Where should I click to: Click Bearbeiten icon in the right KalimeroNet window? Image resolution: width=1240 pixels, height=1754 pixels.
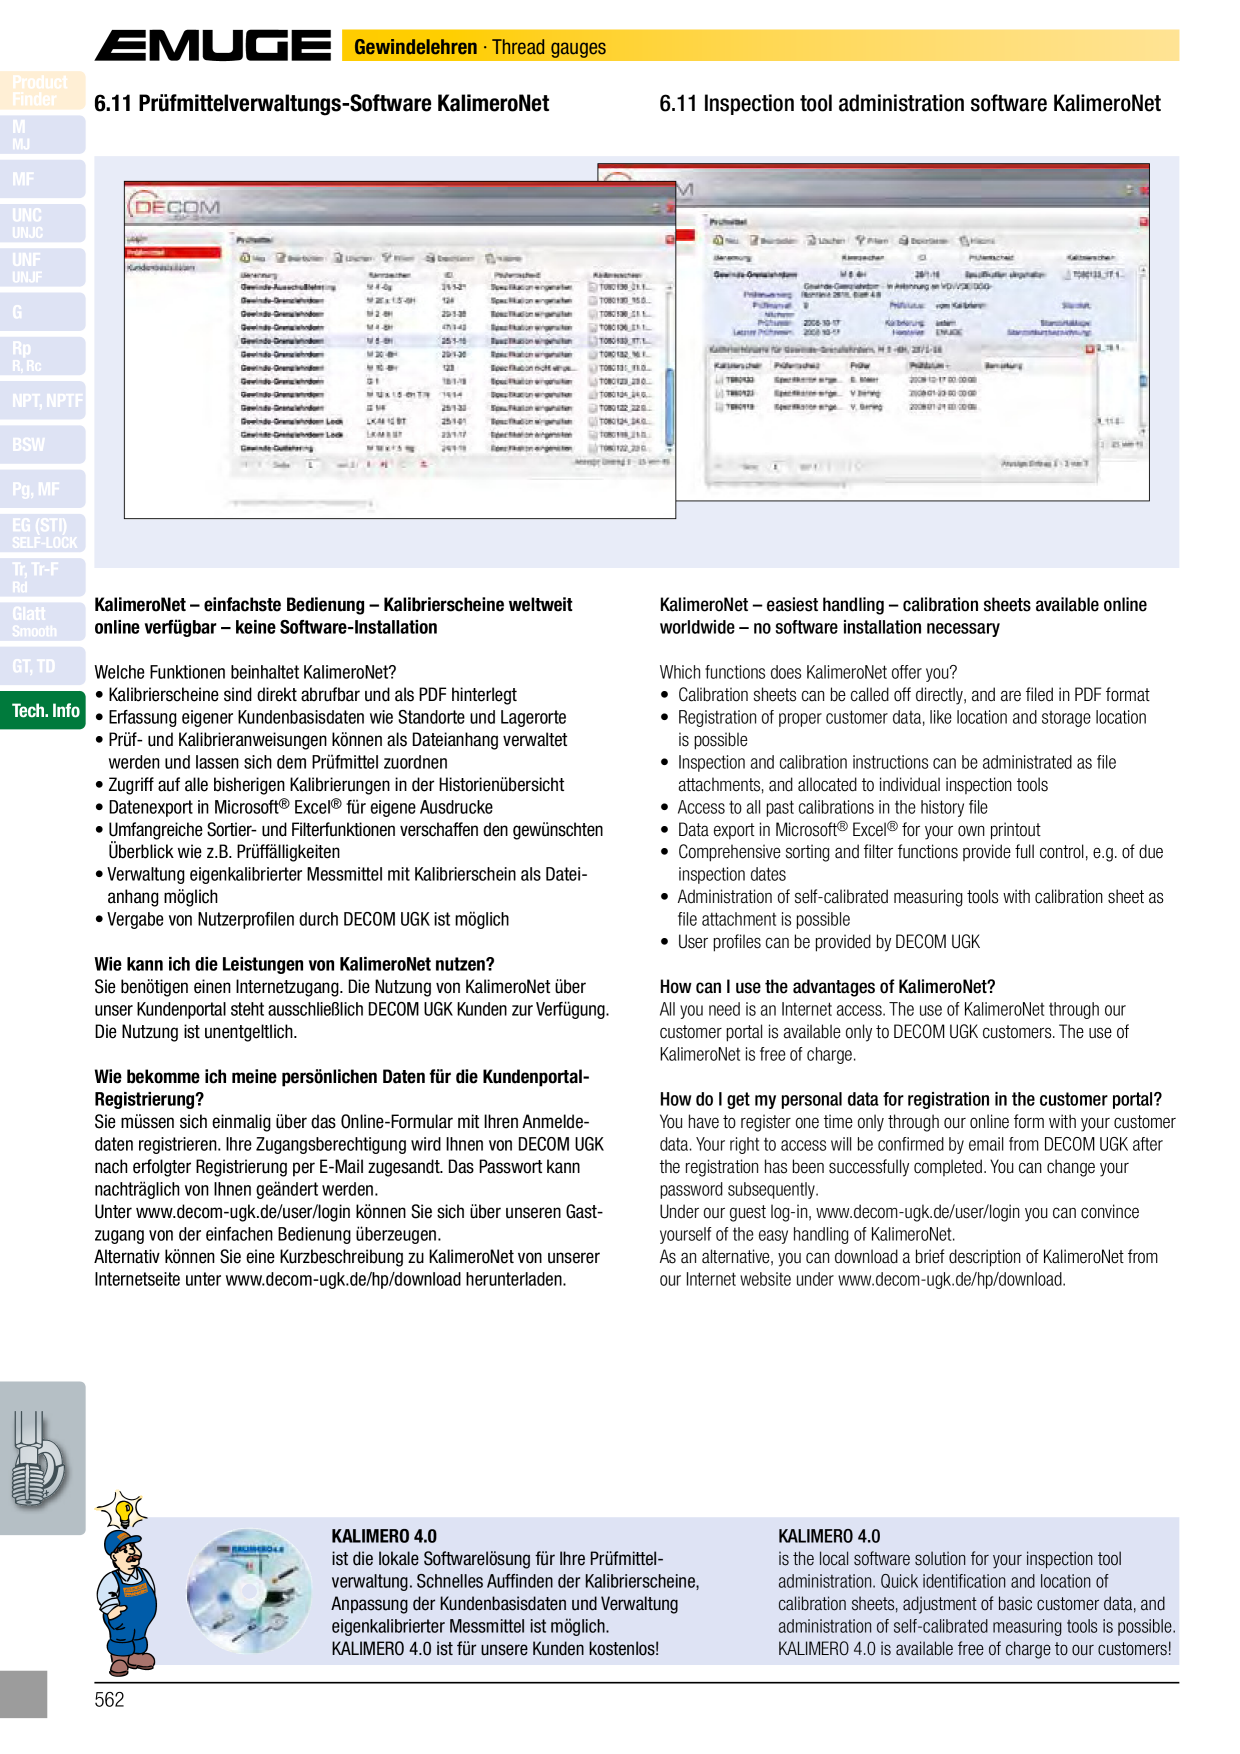(x=755, y=241)
